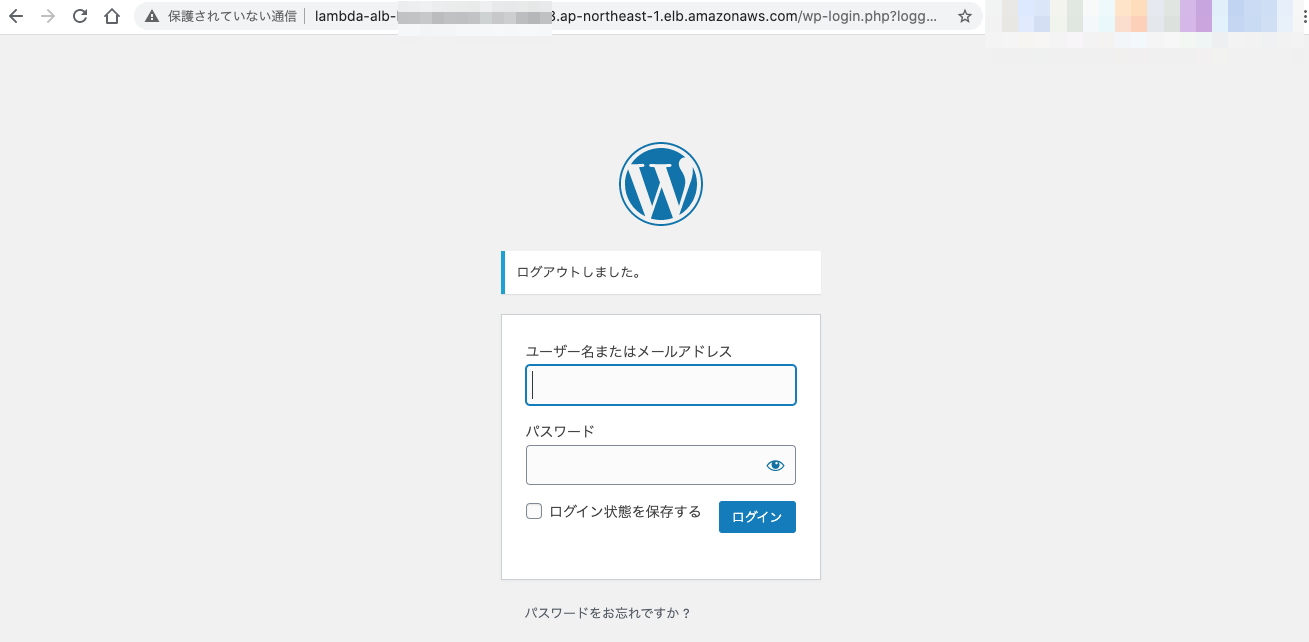
Task: Click the ログイン状態を保存する label text
Action: tap(625, 511)
